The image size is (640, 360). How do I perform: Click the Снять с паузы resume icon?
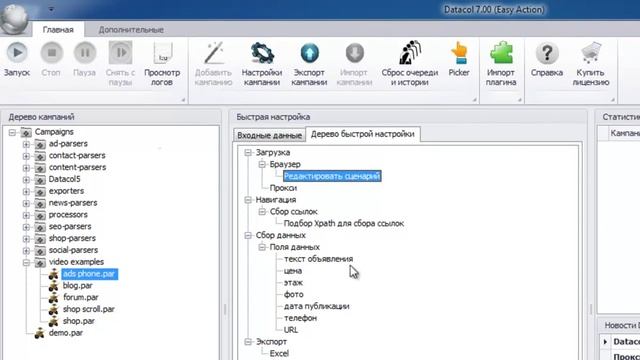pos(120,53)
